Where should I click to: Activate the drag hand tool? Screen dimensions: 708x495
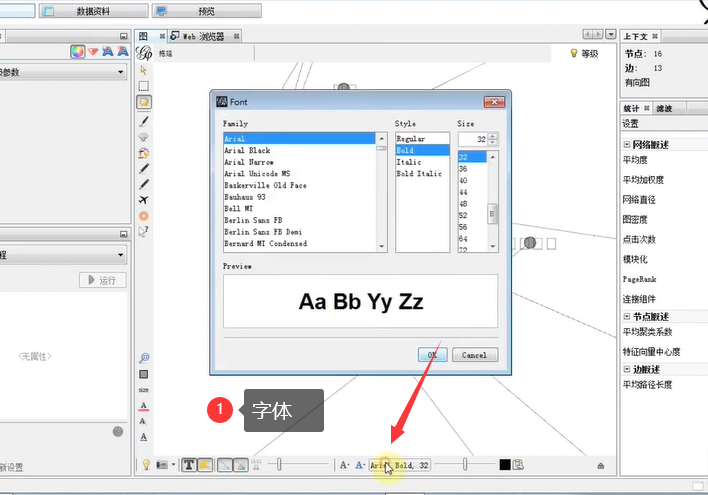point(144,102)
